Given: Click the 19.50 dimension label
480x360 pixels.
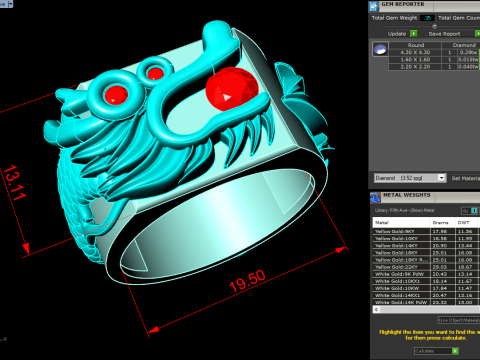Looking at the screenshot, I should 247,281.
